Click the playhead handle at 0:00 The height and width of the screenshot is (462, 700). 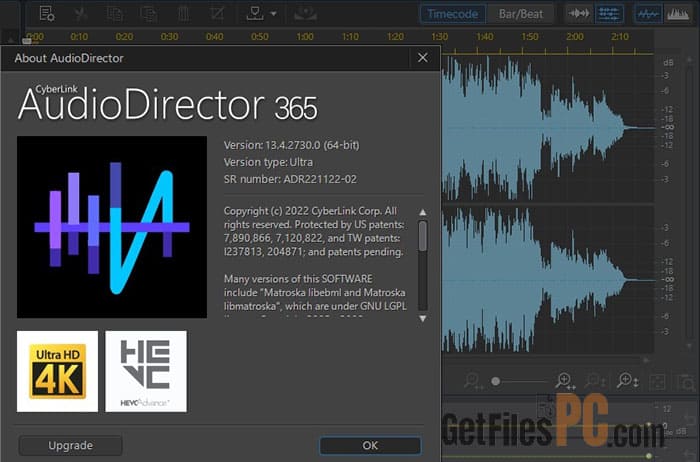[x=27, y=41]
